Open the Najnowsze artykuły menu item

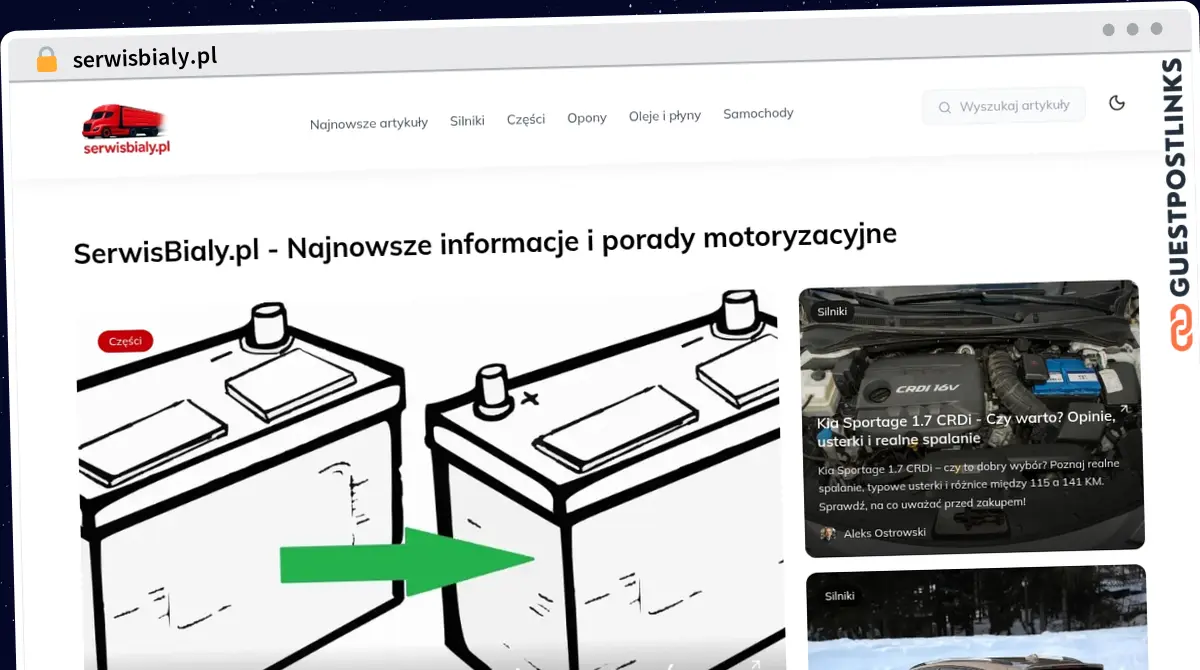368,123
